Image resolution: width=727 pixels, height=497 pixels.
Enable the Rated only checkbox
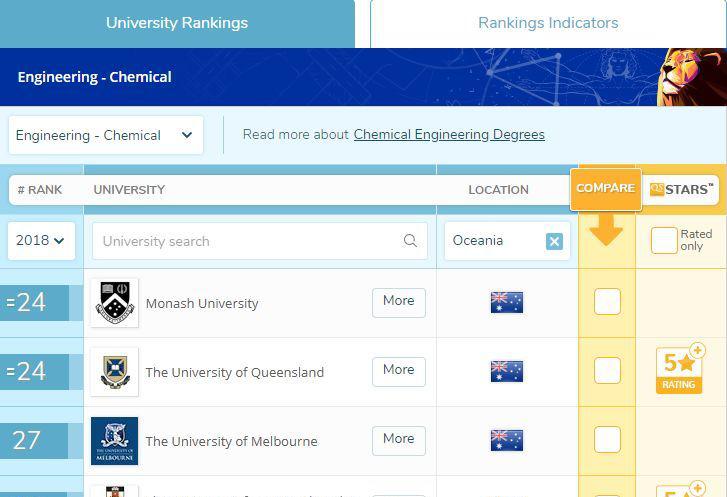click(664, 240)
